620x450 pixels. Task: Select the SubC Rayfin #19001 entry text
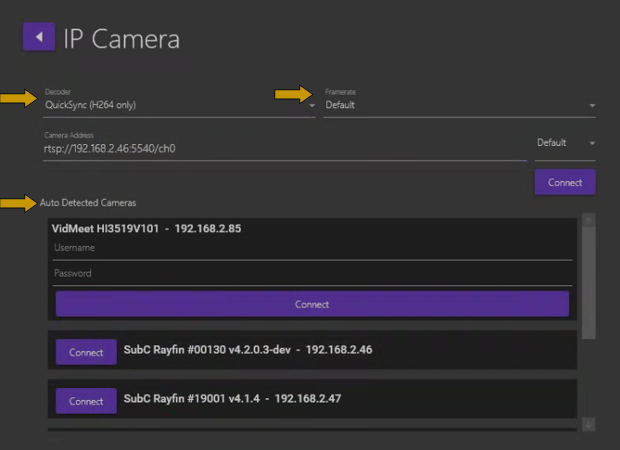(x=235, y=399)
